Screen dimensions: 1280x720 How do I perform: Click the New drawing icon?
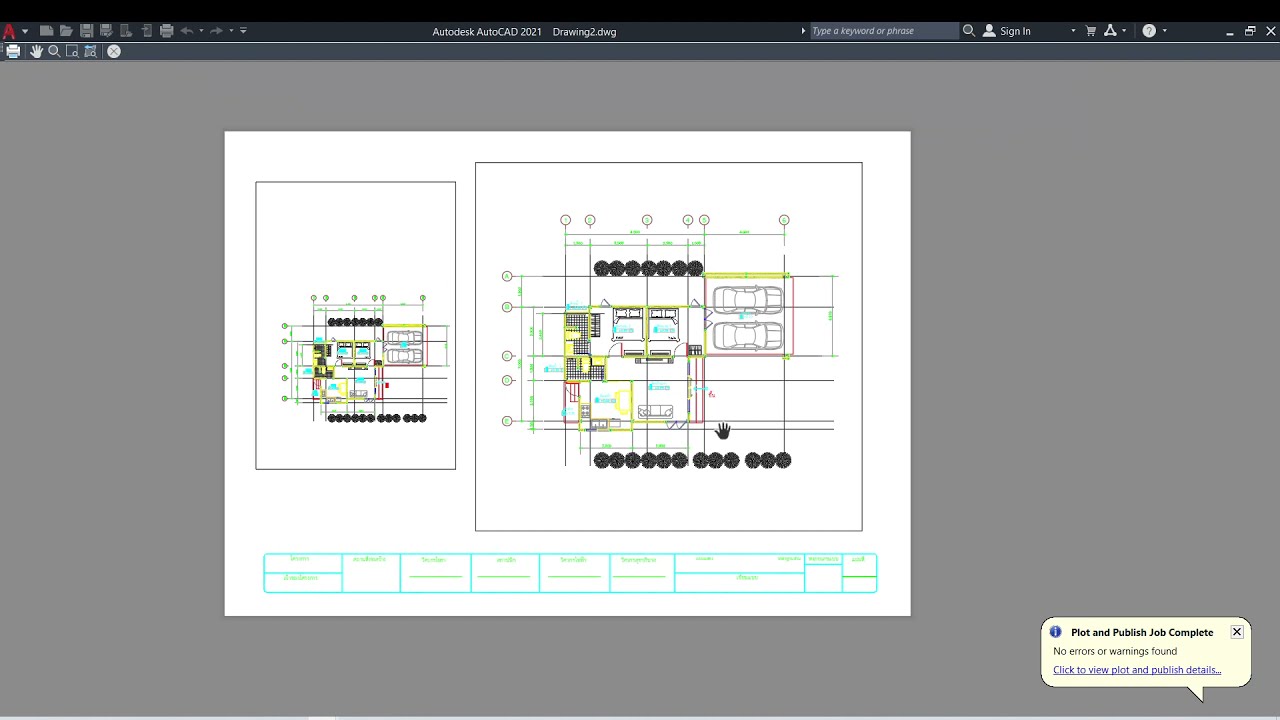tap(46, 31)
